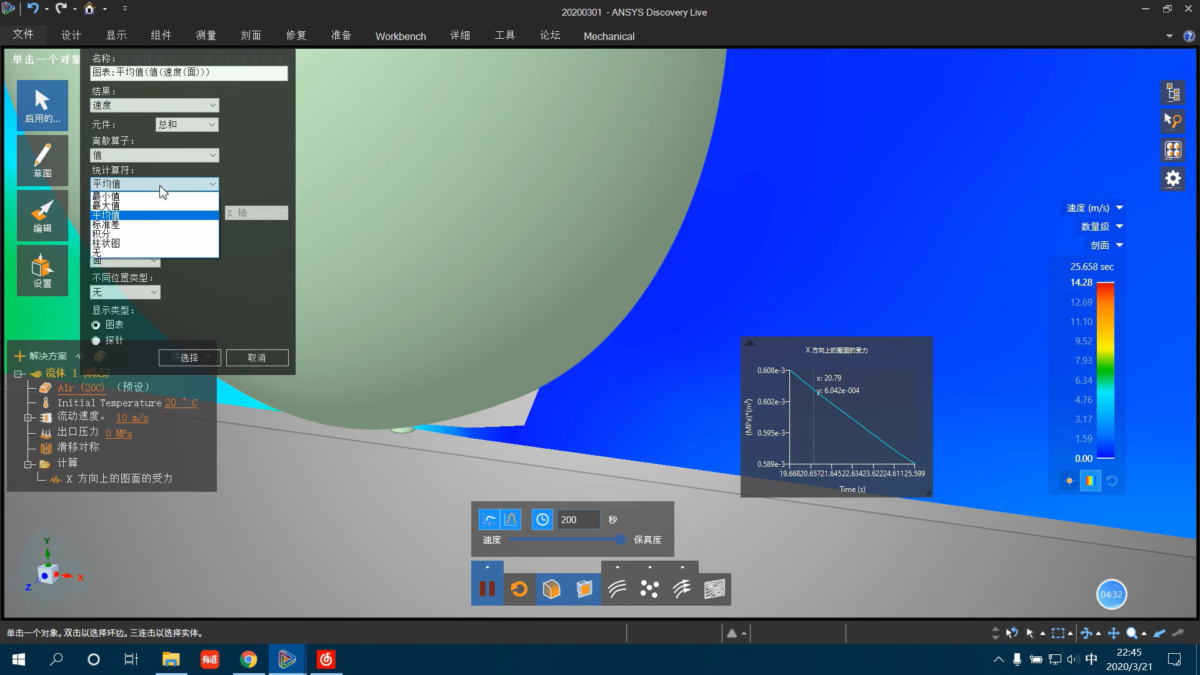The image size is (1200, 675).
Task: Choose 积分 from statistics list
Action: coord(154,234)
